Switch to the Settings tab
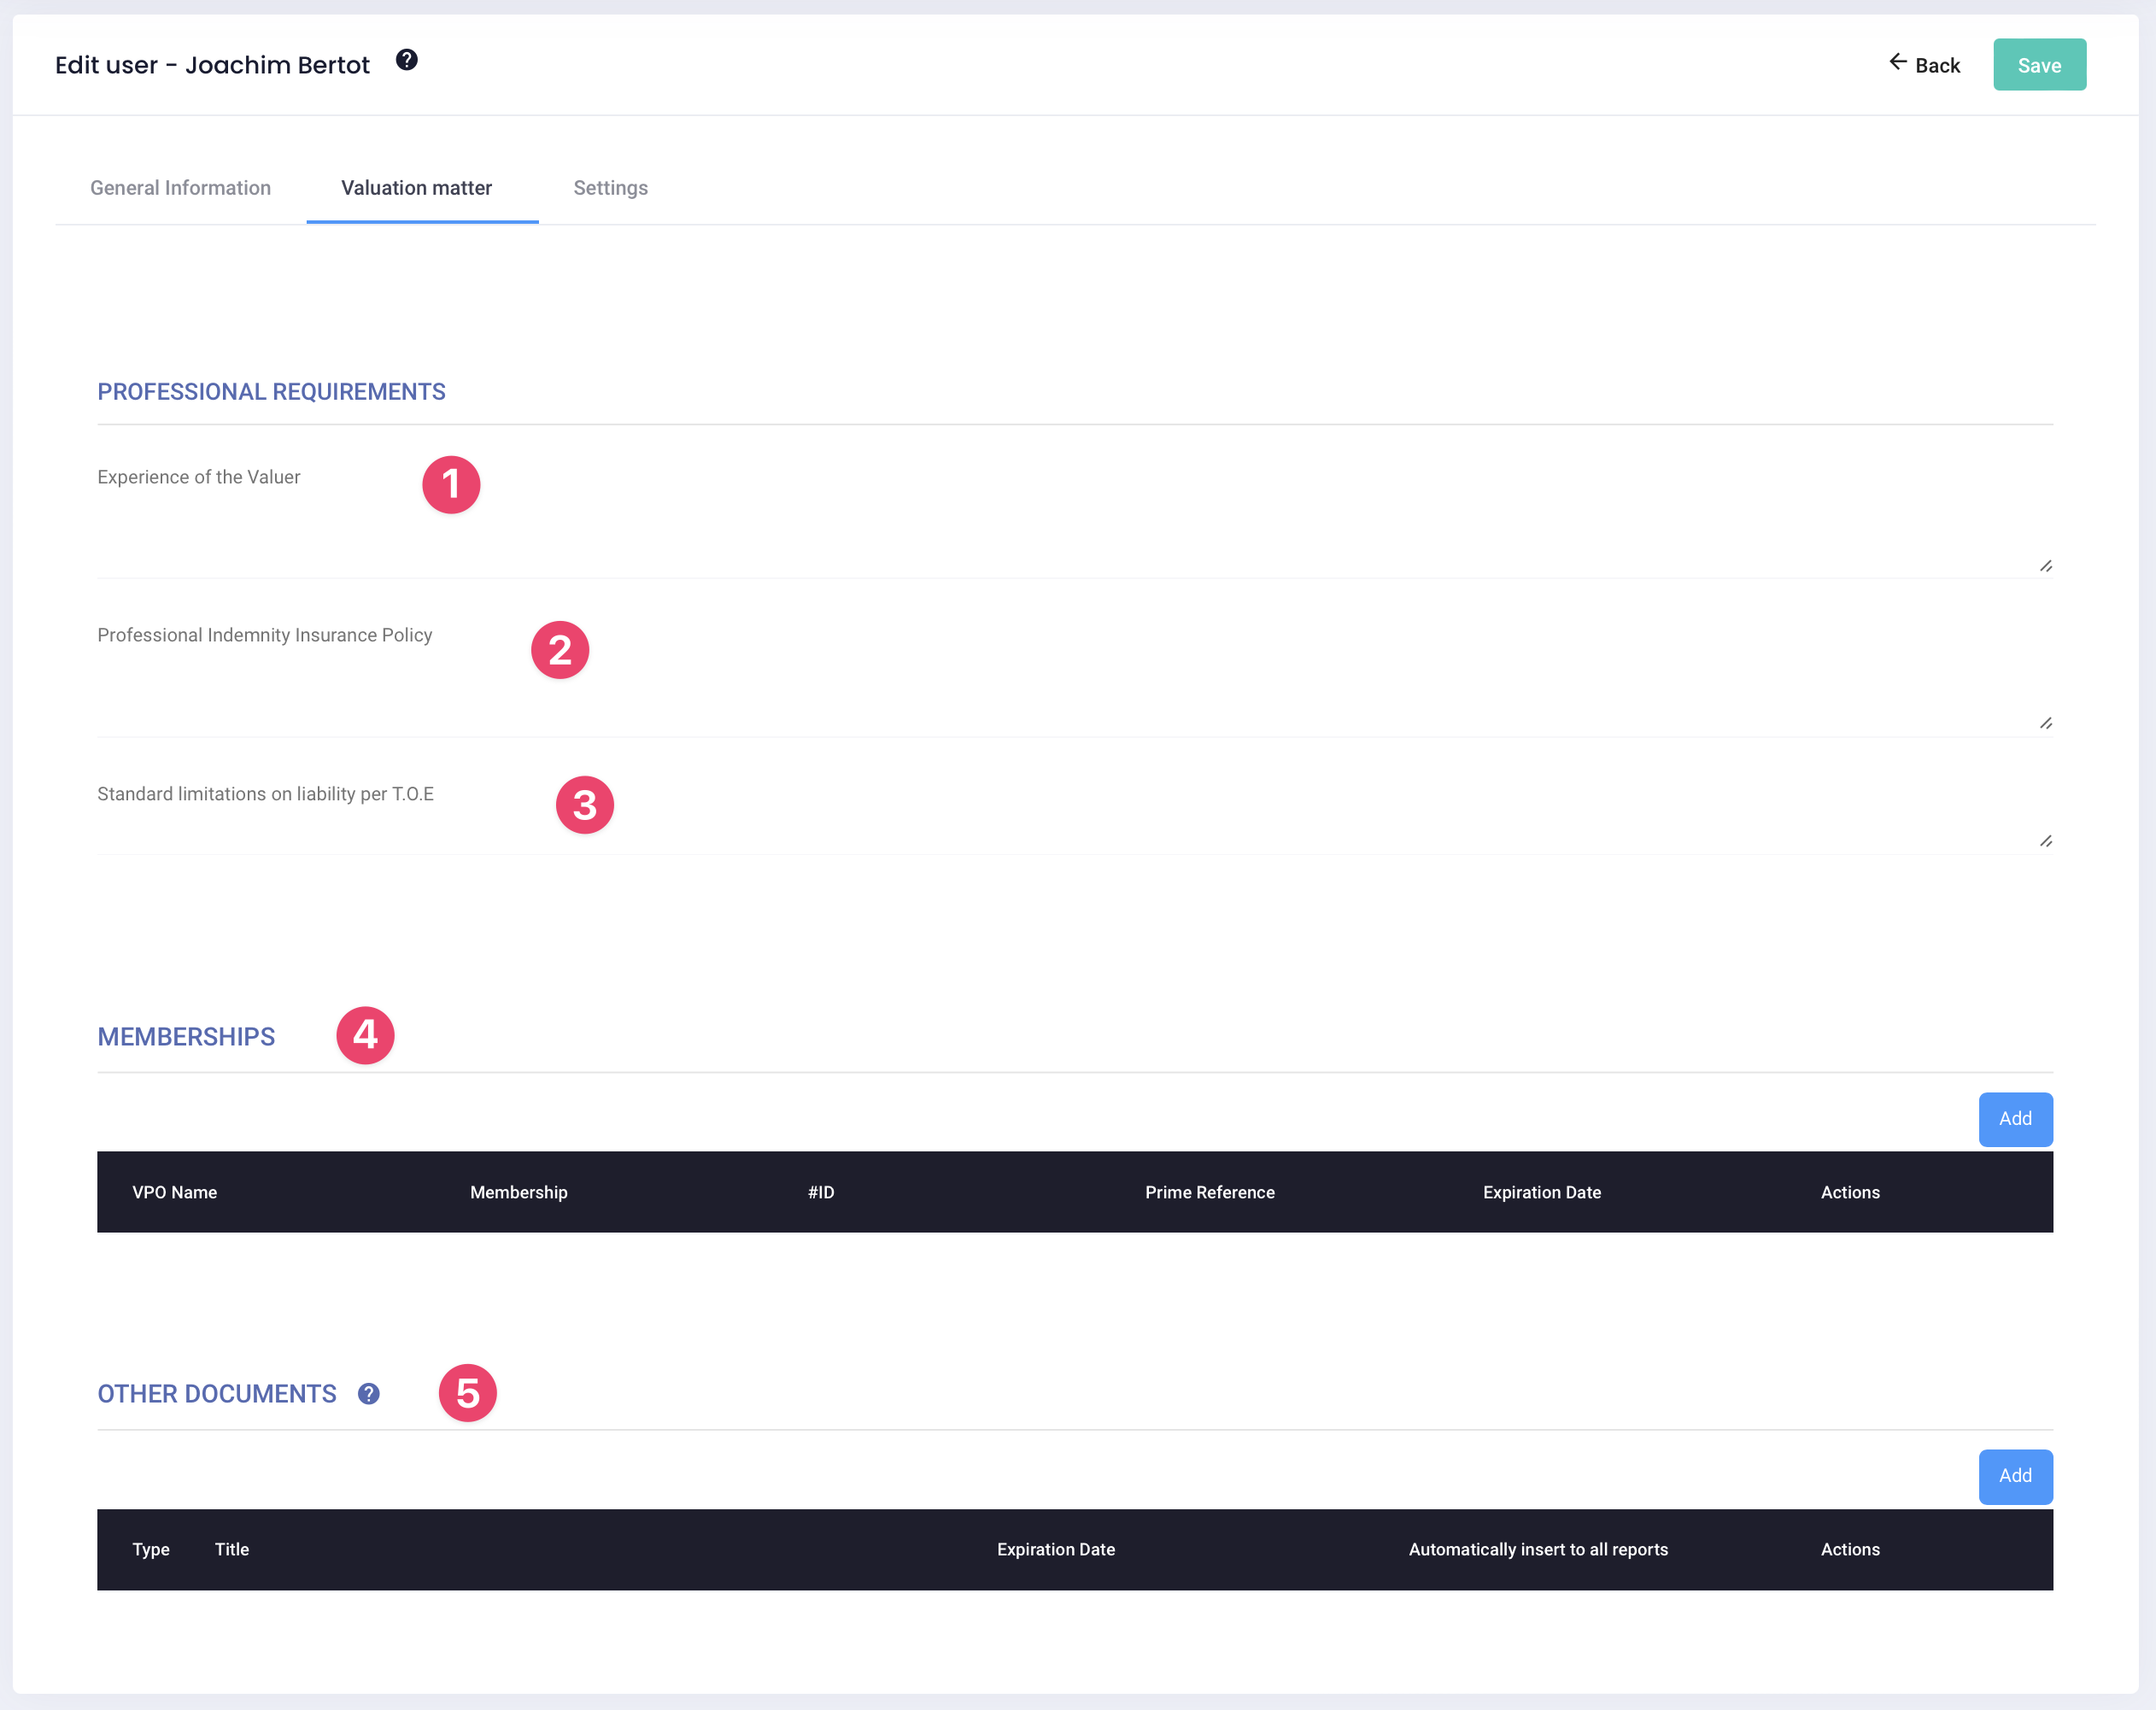2156x1710 pixels. pos(610,188)
